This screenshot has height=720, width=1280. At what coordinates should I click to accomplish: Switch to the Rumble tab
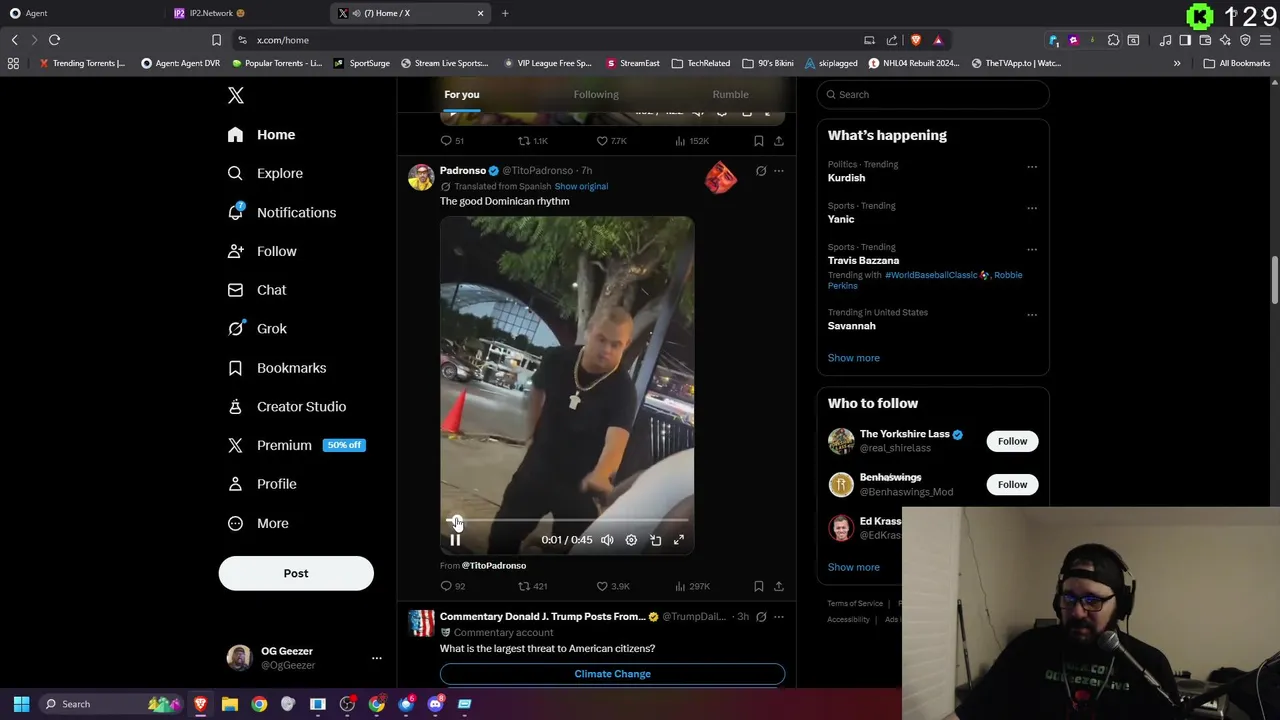pyautogui.click(x=730, y=94)
